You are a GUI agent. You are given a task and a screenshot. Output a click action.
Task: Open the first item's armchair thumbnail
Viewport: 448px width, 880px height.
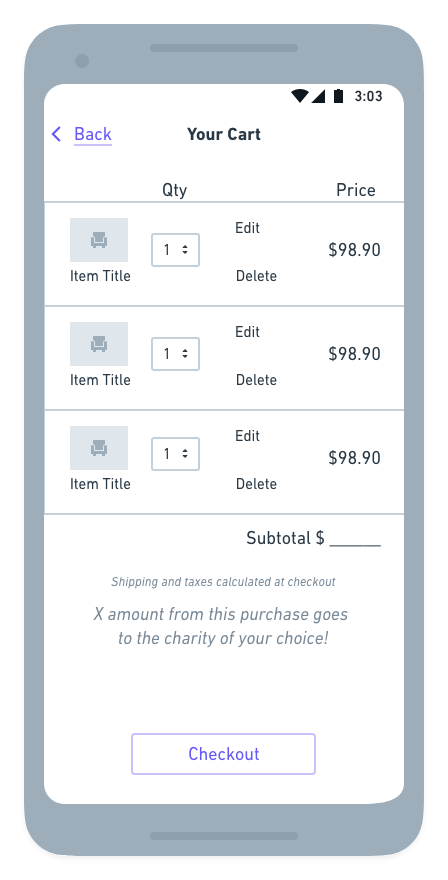[x=99, y=240]
